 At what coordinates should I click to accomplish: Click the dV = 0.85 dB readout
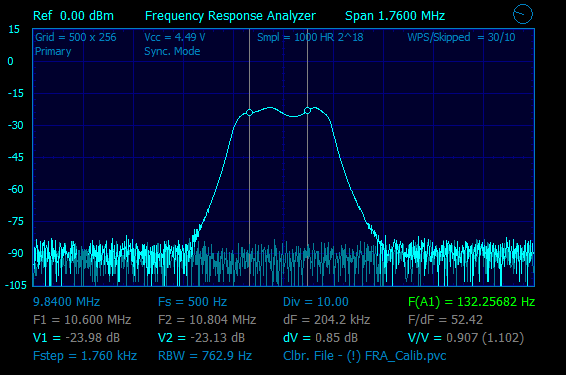pos(321,338)
